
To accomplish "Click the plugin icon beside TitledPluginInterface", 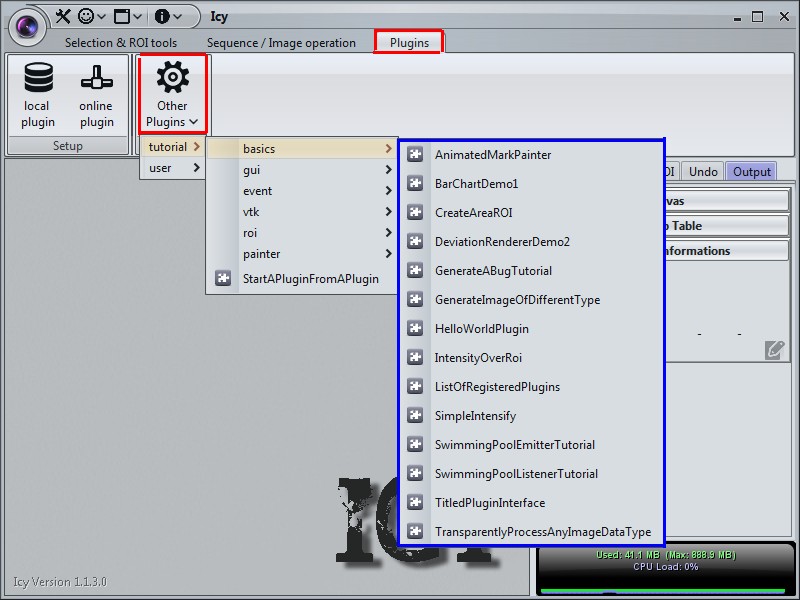I will tap(415, 503).
